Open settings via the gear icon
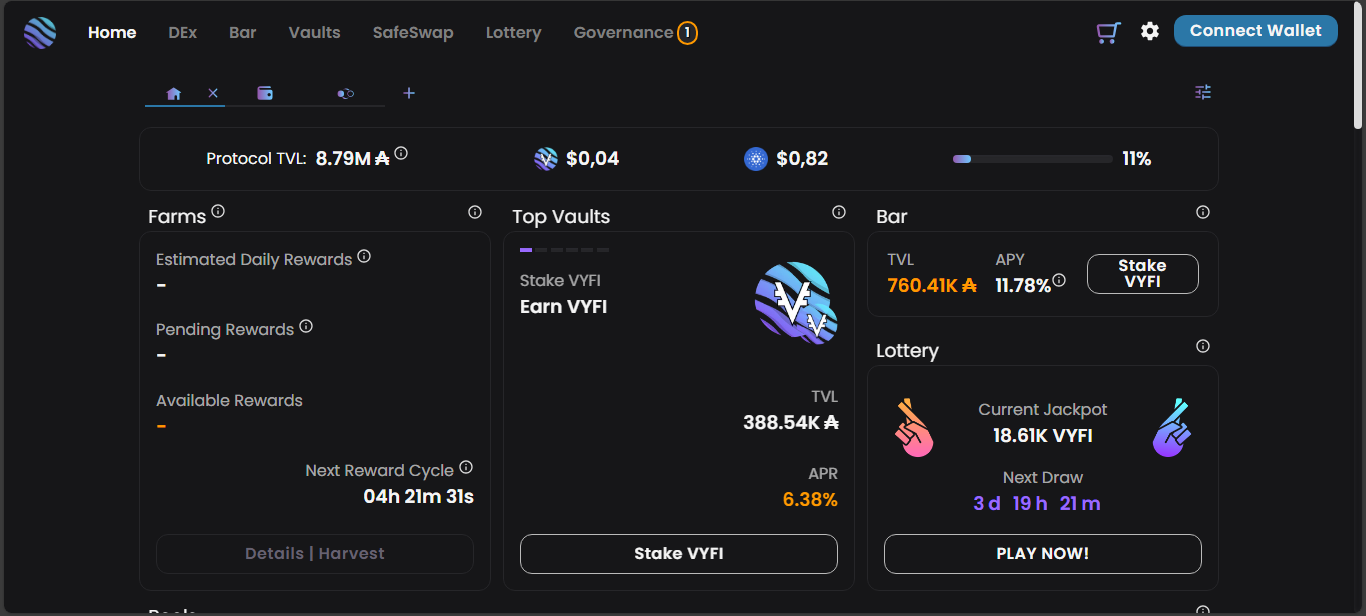Image resolution: width=1366 pixels, height=616 pixels. click(x=1150, y=32)
